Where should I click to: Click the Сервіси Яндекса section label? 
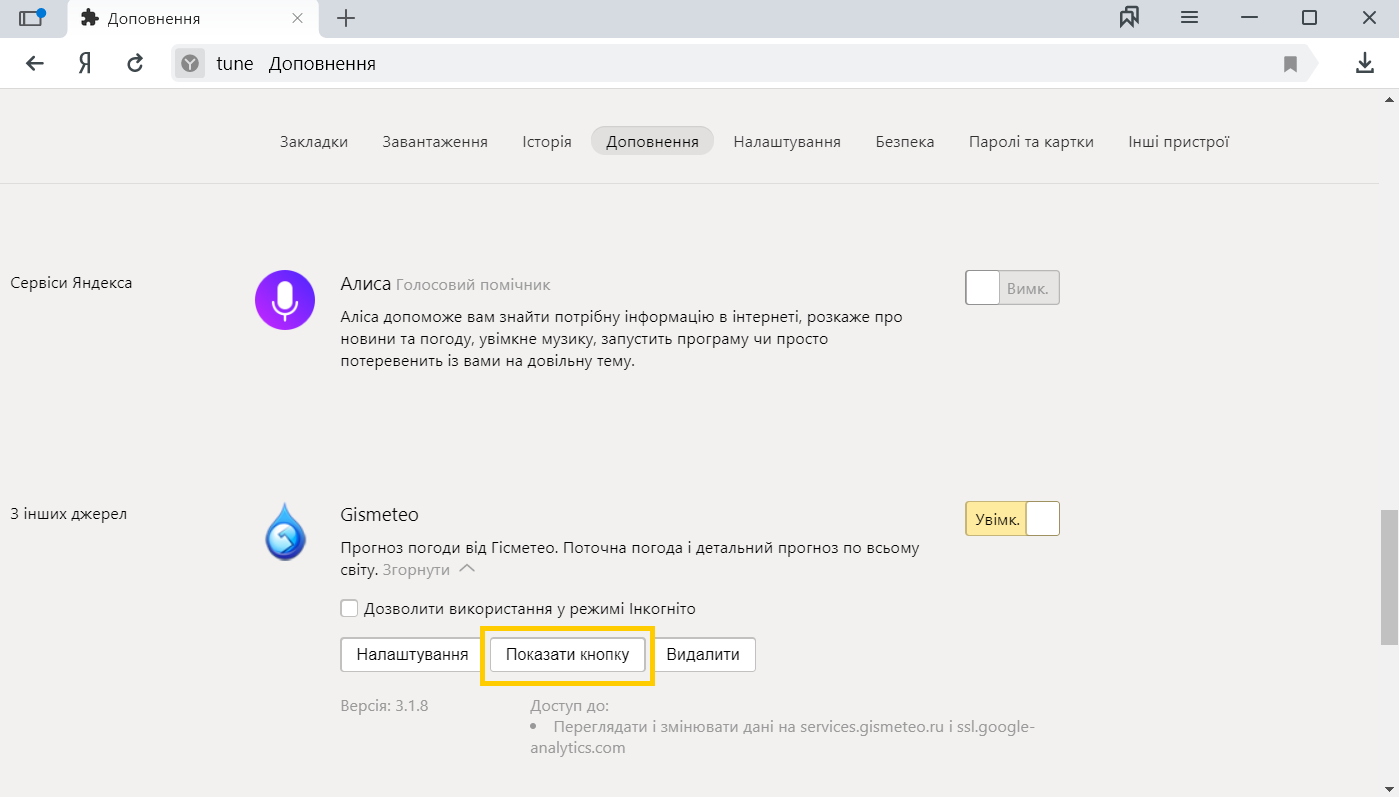coord(71,283)
